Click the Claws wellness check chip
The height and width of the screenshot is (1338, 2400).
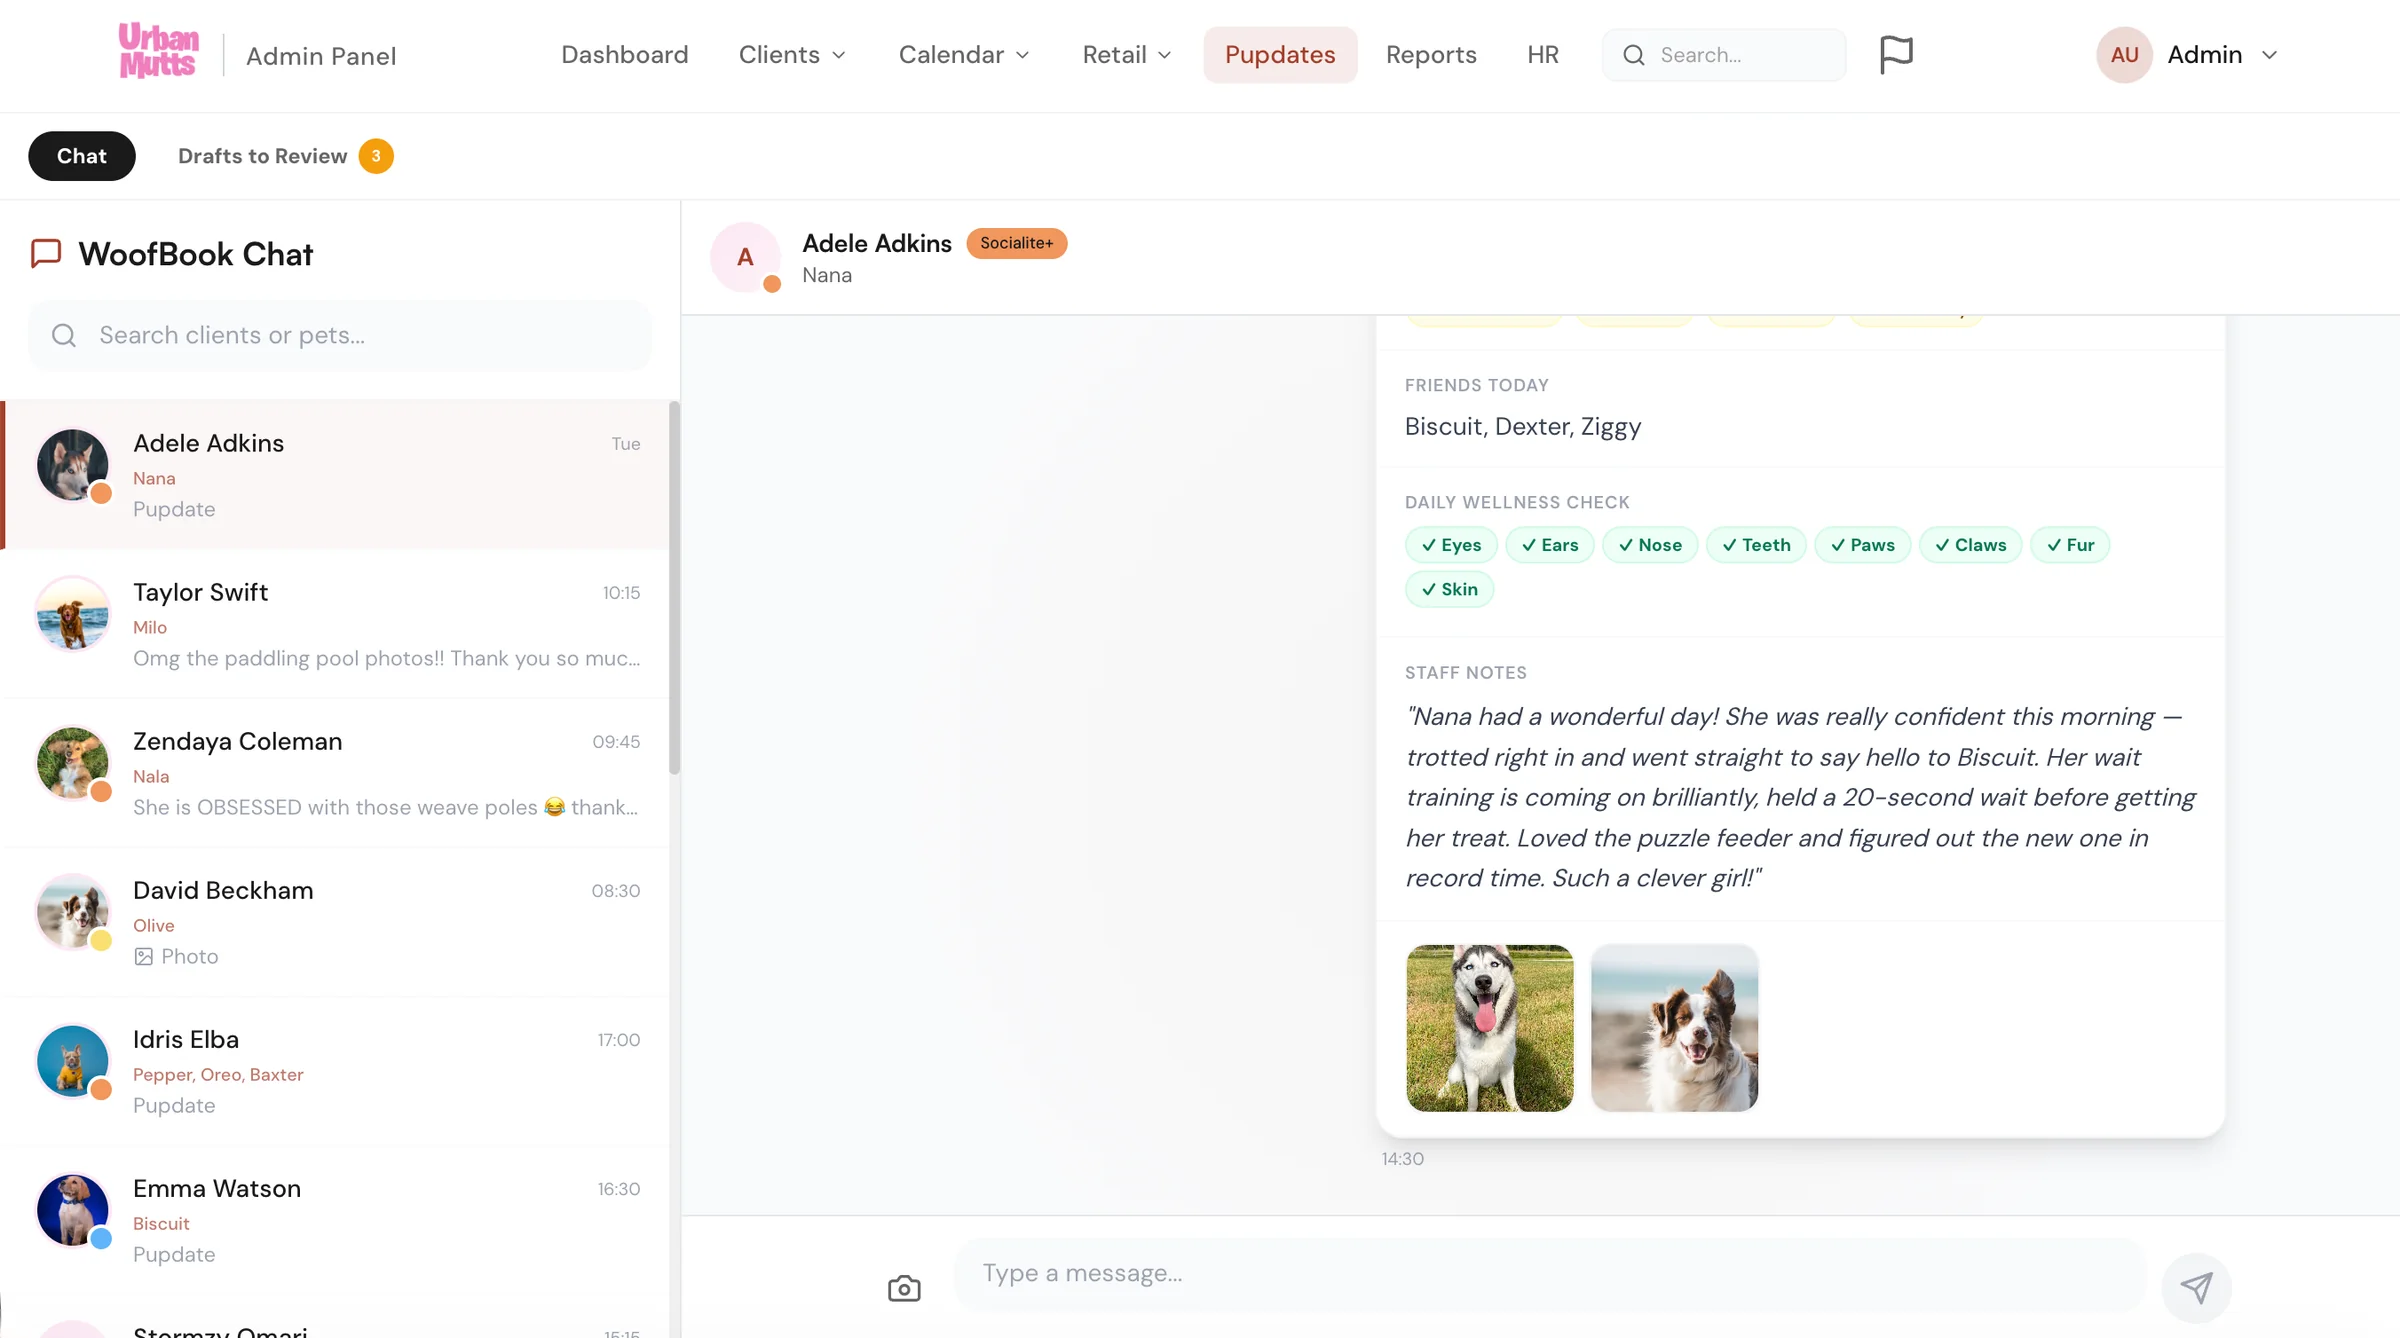(1970, 545)
